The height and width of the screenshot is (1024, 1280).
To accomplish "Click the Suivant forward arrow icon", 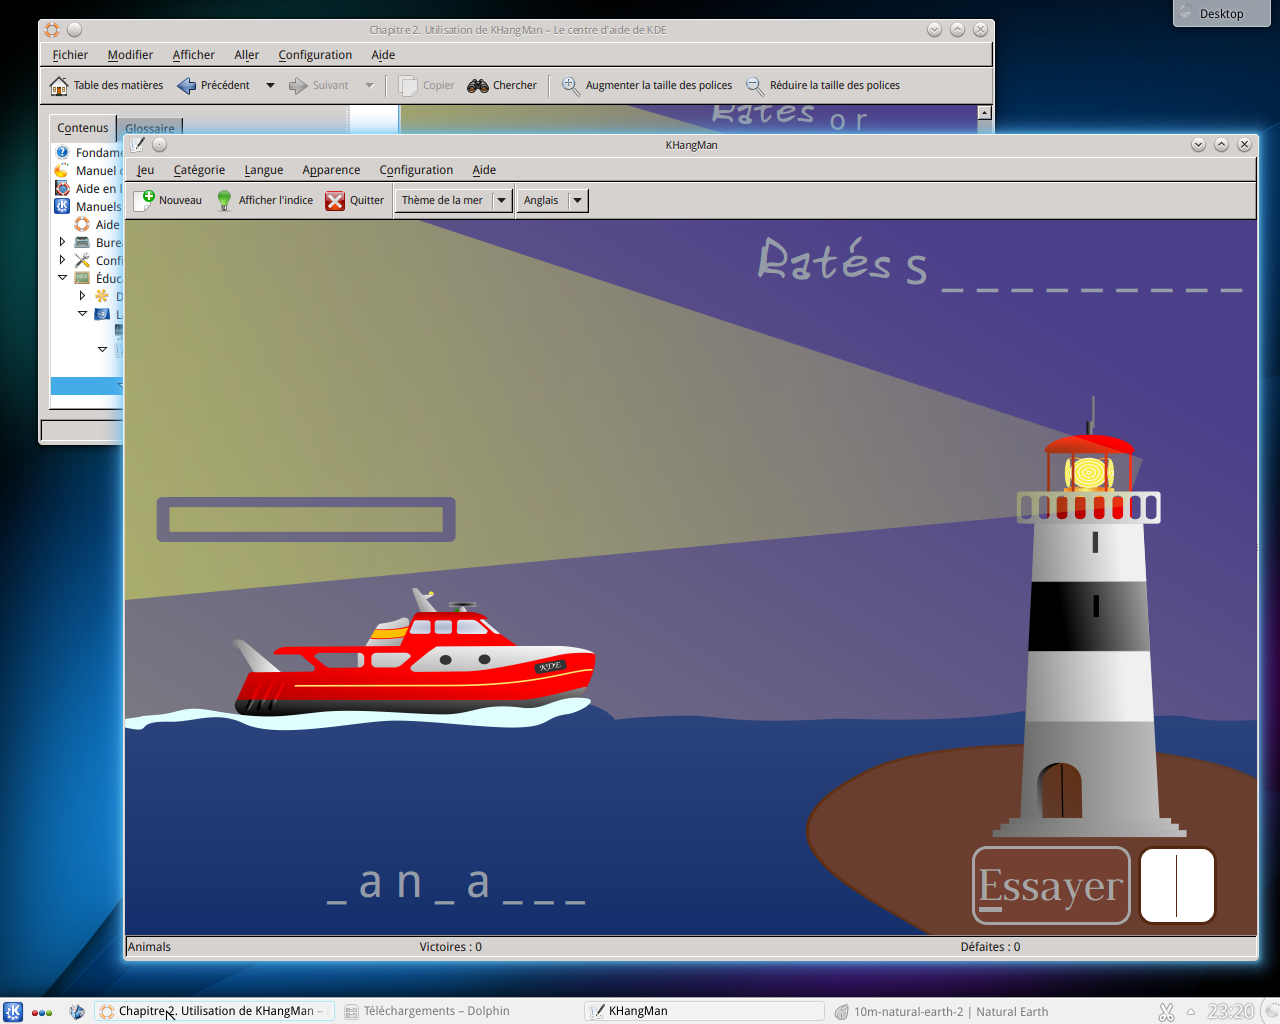I will pyautogui.click(x=298, y=86).
